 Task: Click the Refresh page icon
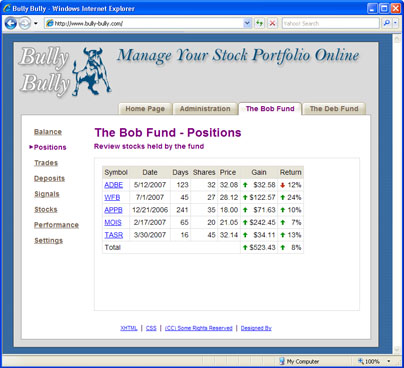pyautogui.click(x=259, y=23)
